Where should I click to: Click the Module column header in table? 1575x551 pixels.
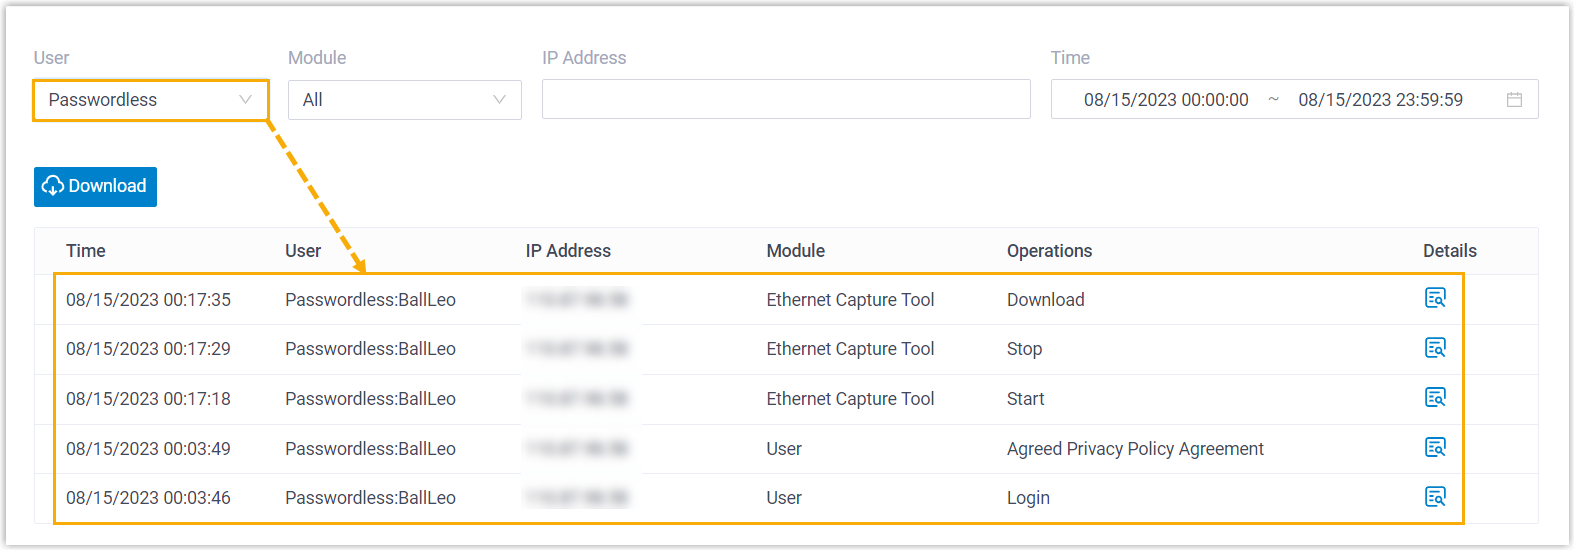click(x=795, y=251)
